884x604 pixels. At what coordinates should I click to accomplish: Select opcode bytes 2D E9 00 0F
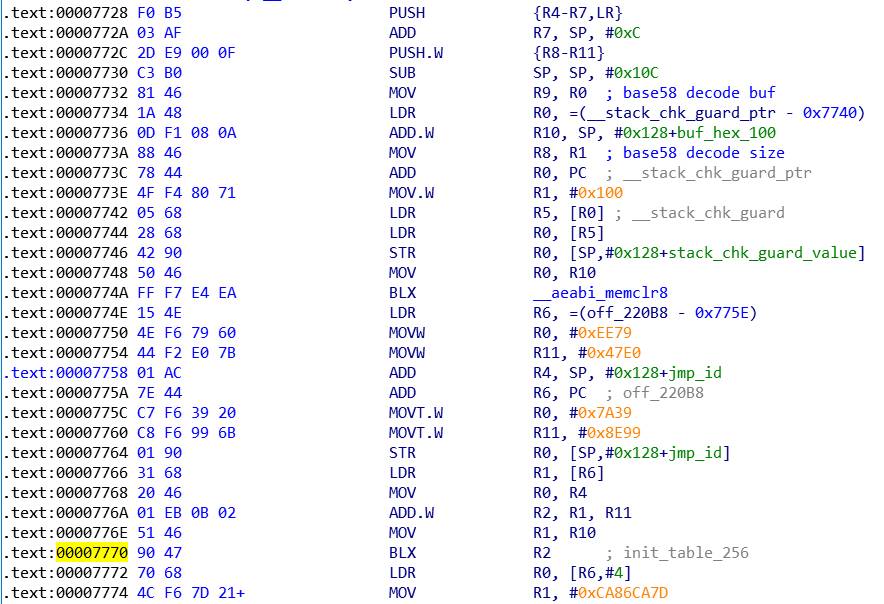click(187, 53)
